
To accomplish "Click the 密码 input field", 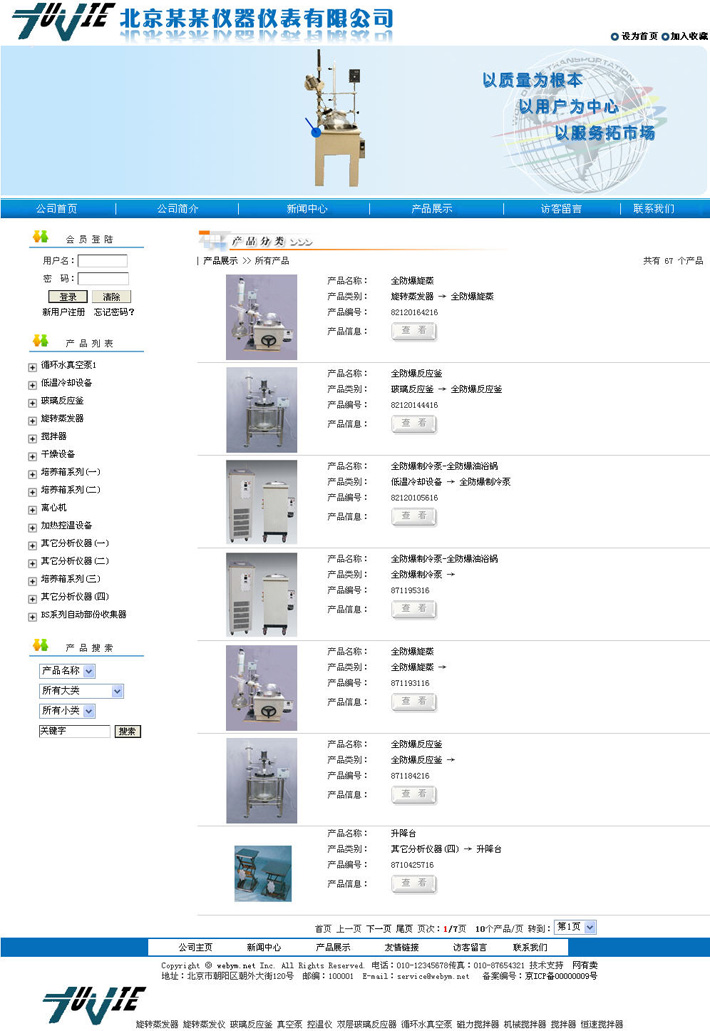I will tap(103, 278).
